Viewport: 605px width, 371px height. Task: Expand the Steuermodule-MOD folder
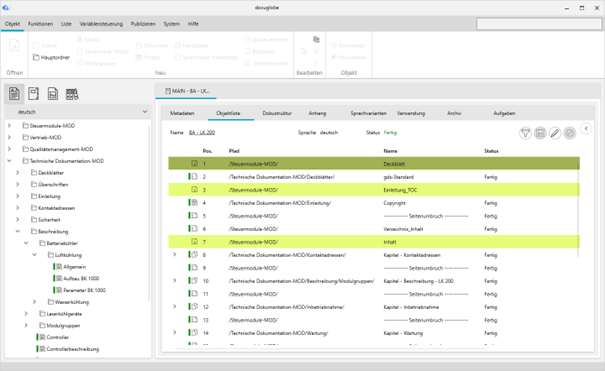9,126
